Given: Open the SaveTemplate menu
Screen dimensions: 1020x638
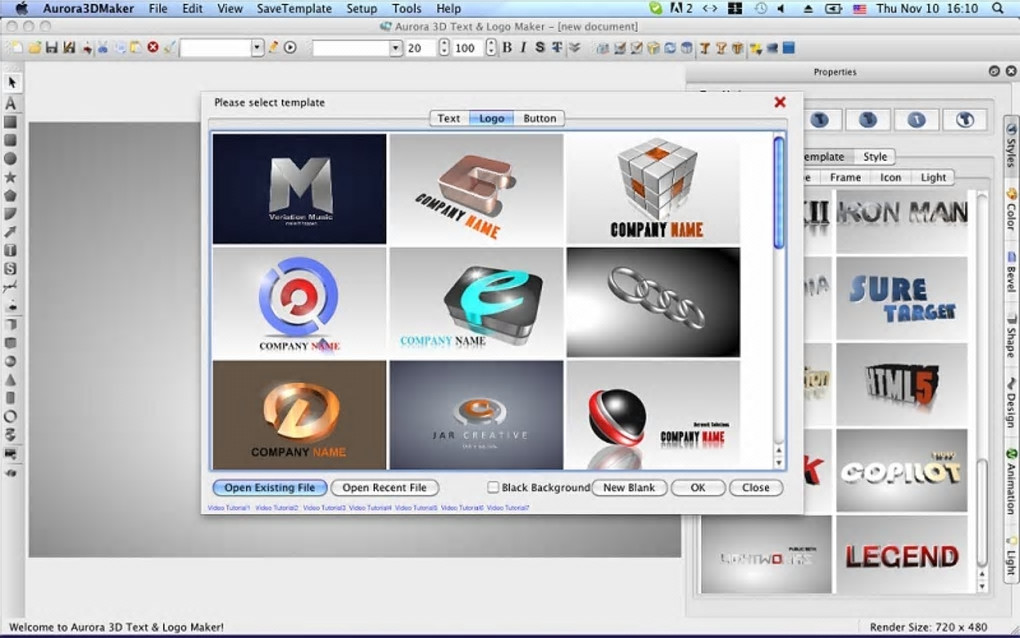Looking at the screenshot, I should point(294,8).
